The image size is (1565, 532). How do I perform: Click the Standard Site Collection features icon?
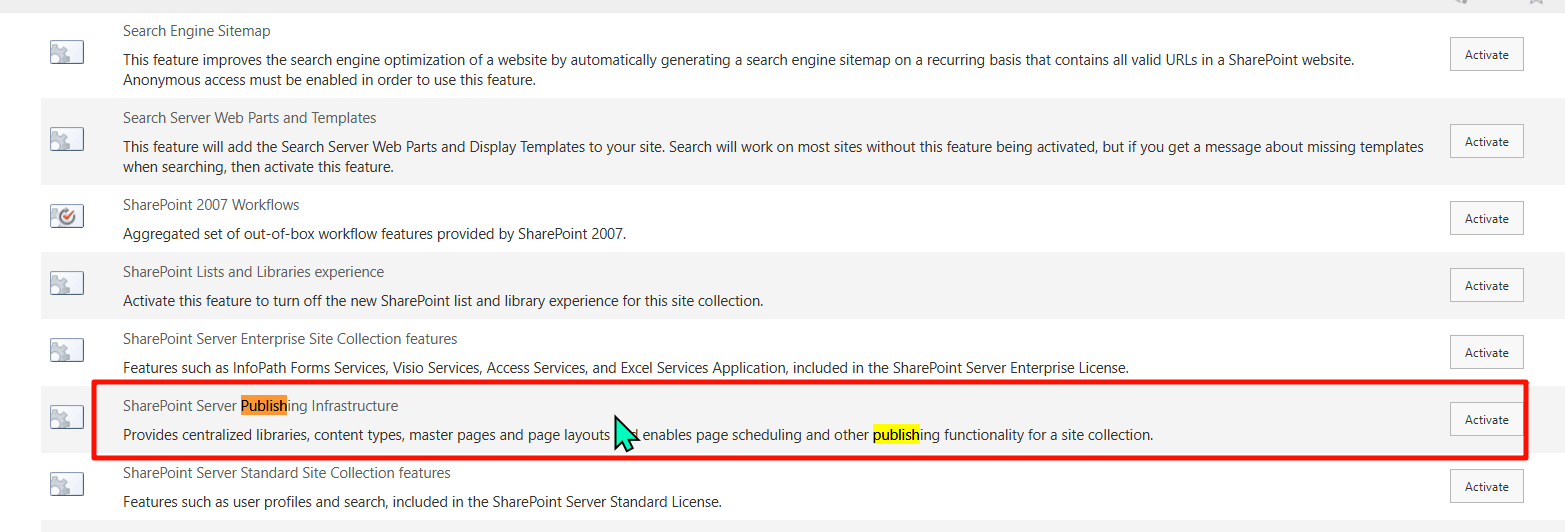[67, 484]
